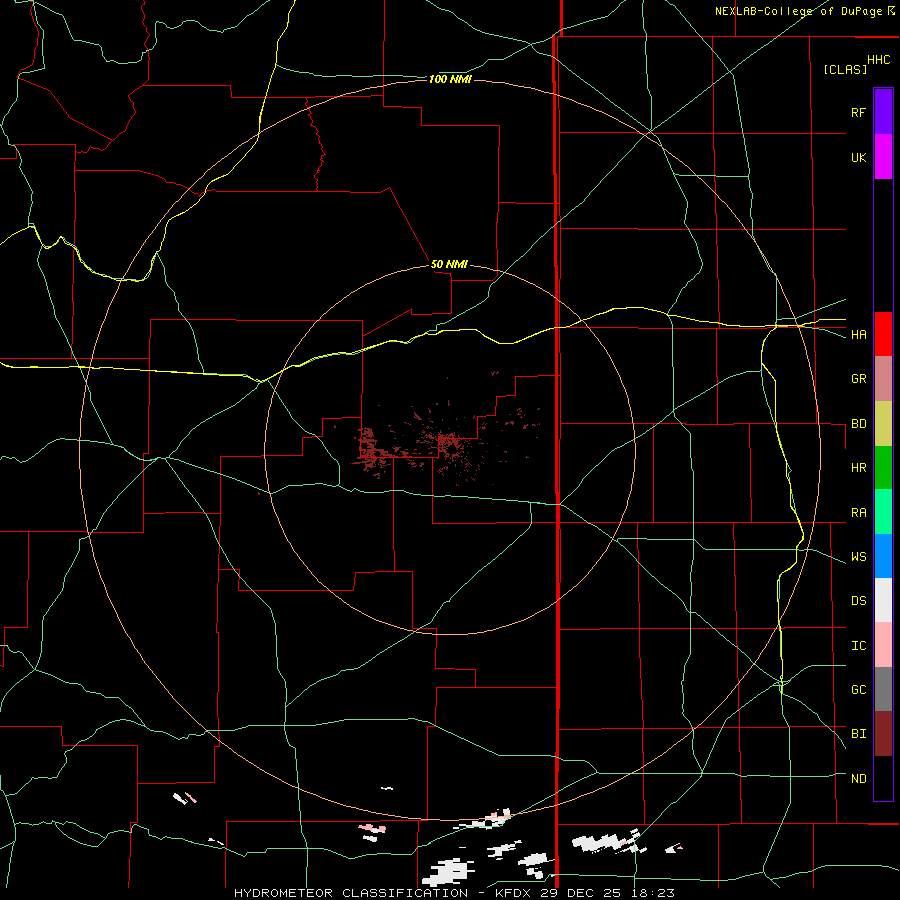This screenshot has width=900, height=900.
Task: Click the RA legend label
Action: tap(858, 513)
